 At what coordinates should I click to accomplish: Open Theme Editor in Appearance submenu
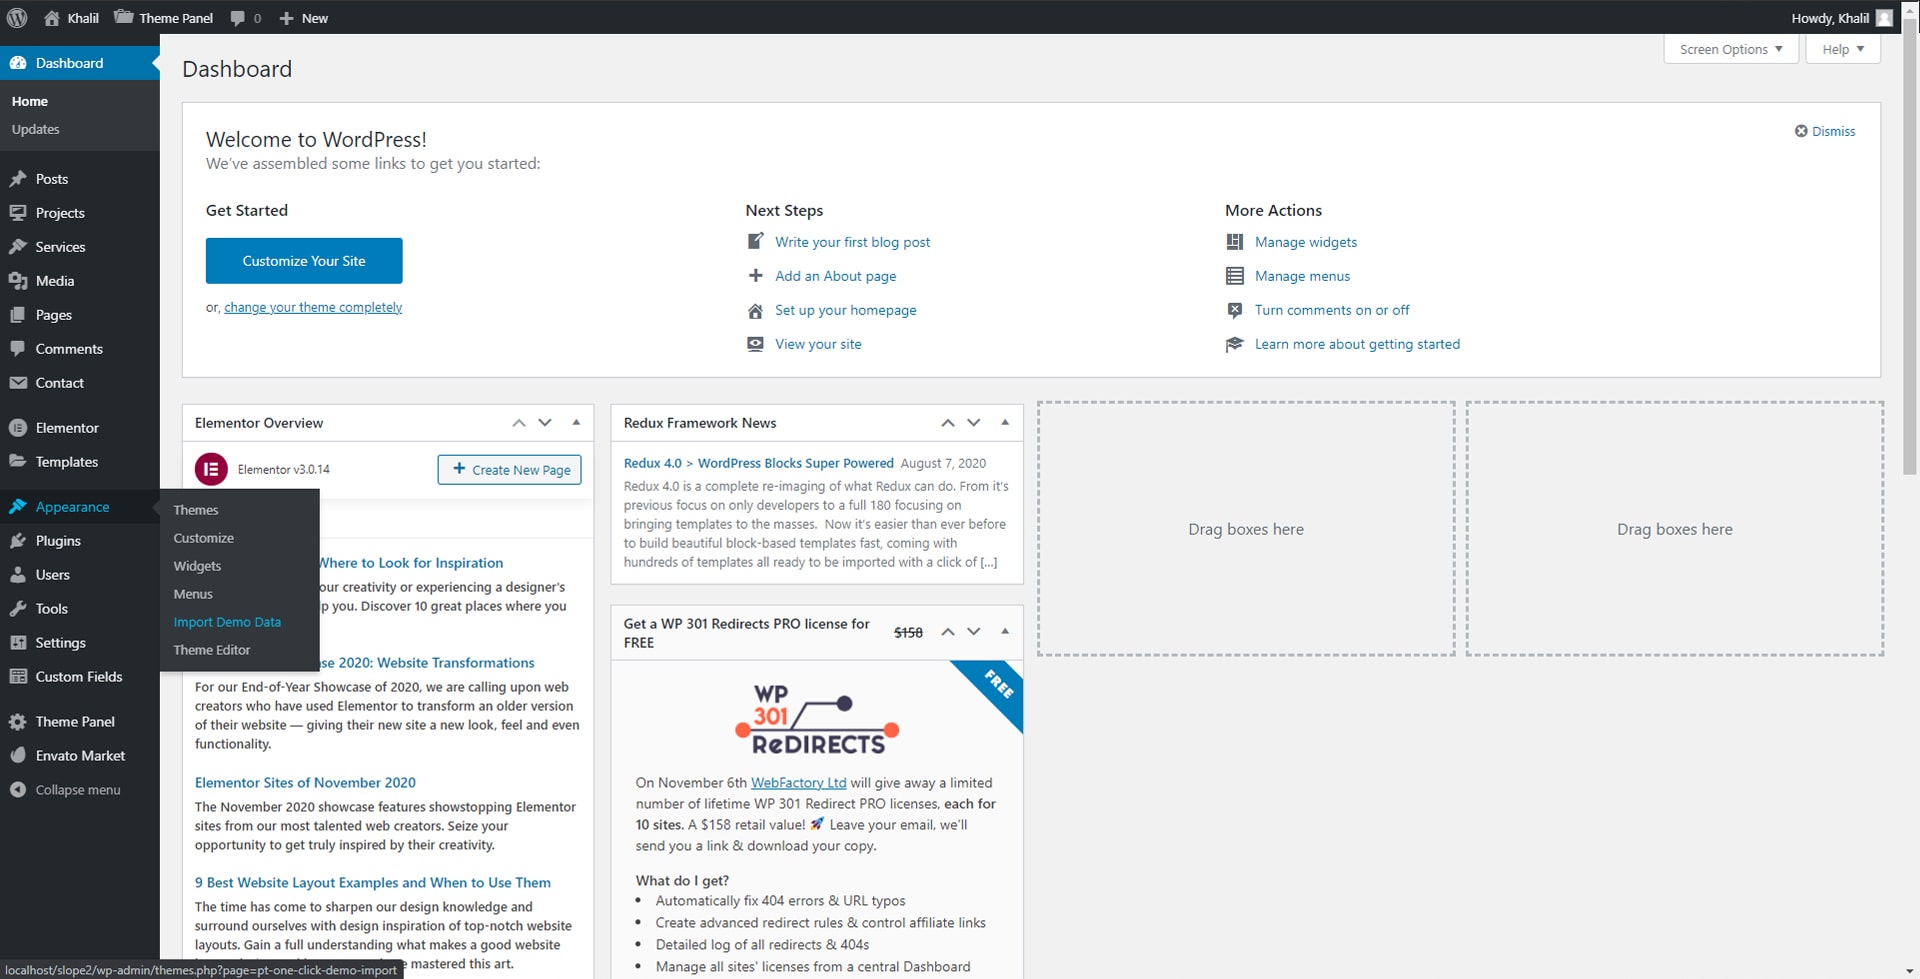(x=212, y=650)
